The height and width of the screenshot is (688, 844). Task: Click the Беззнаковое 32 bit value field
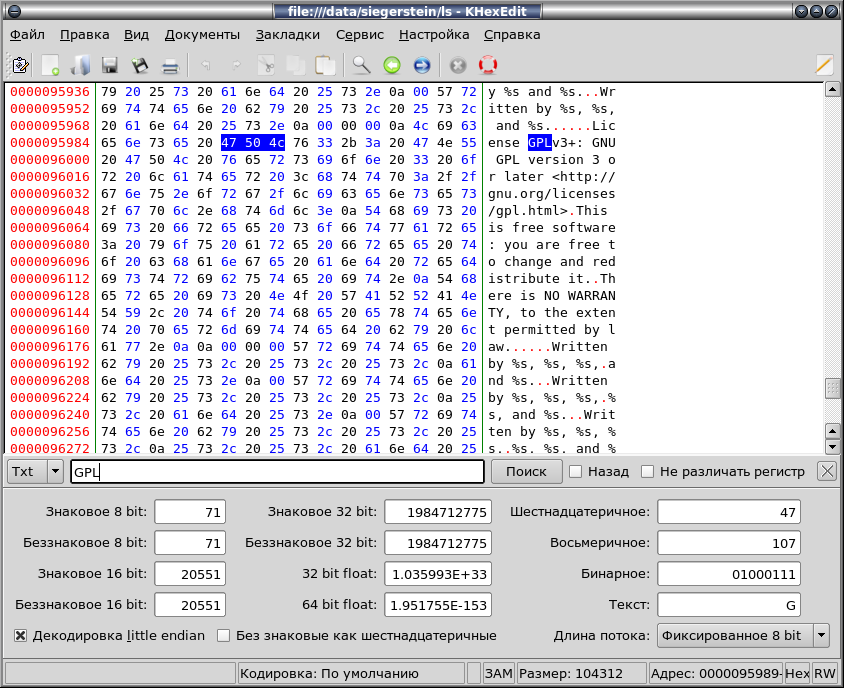(x=438, y=543)
